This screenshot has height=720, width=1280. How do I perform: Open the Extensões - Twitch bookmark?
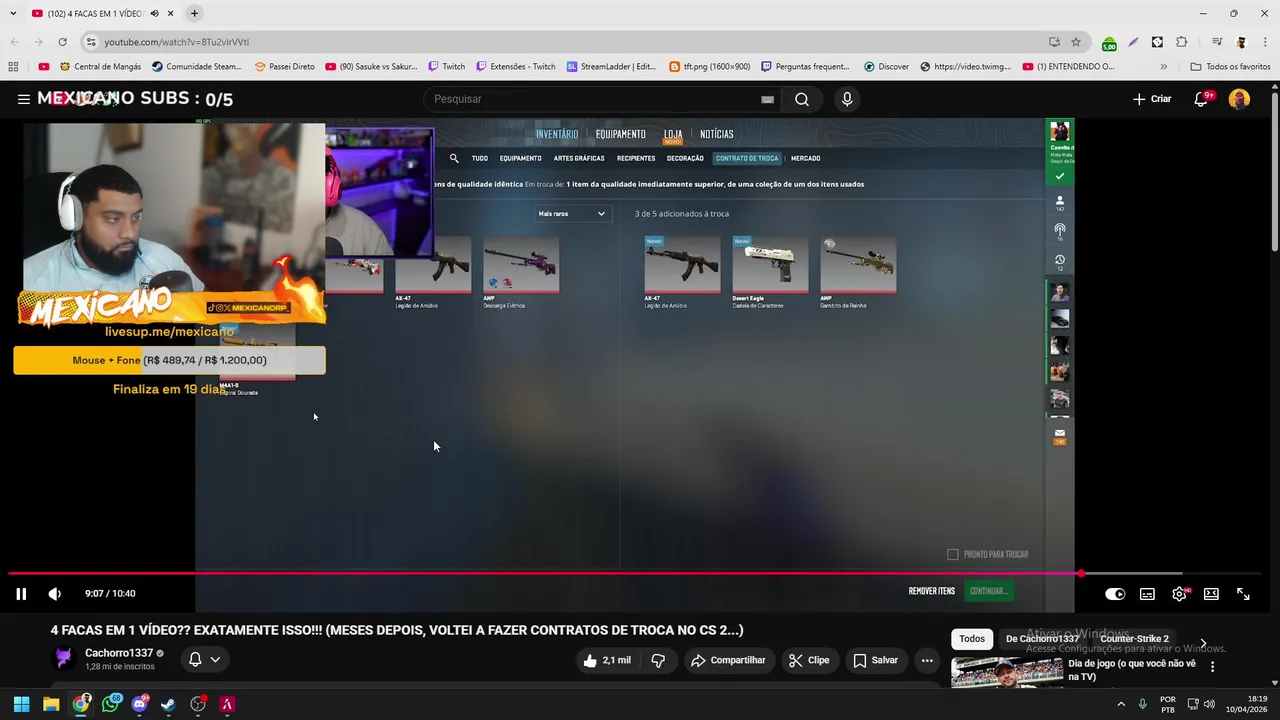click(x=516, y=67)
